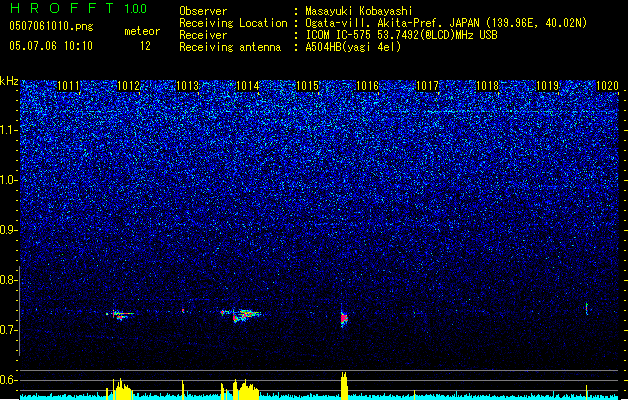The image size is (629, 400).
Task: Click the kHz axis unit label
Action: click(x=9, y=81)
